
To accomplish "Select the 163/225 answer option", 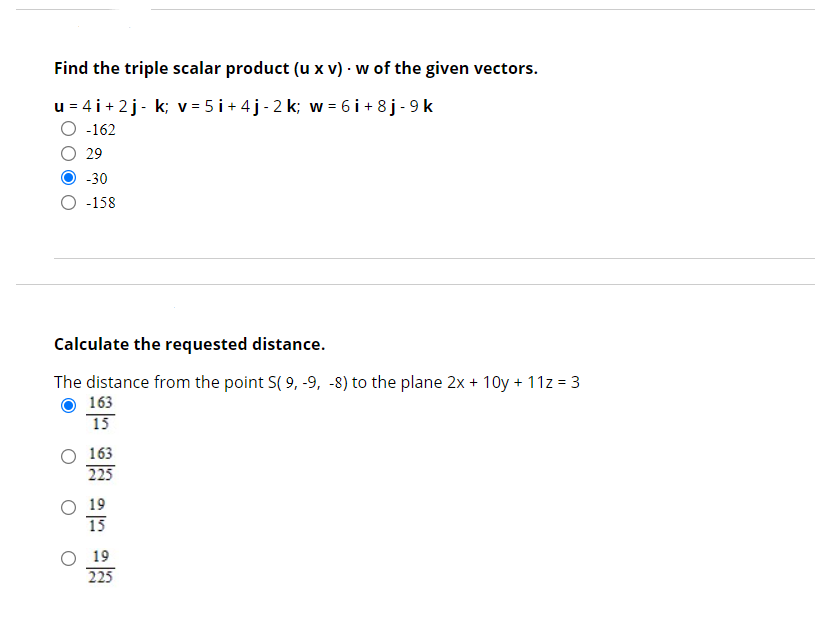I will click(68, 456).
